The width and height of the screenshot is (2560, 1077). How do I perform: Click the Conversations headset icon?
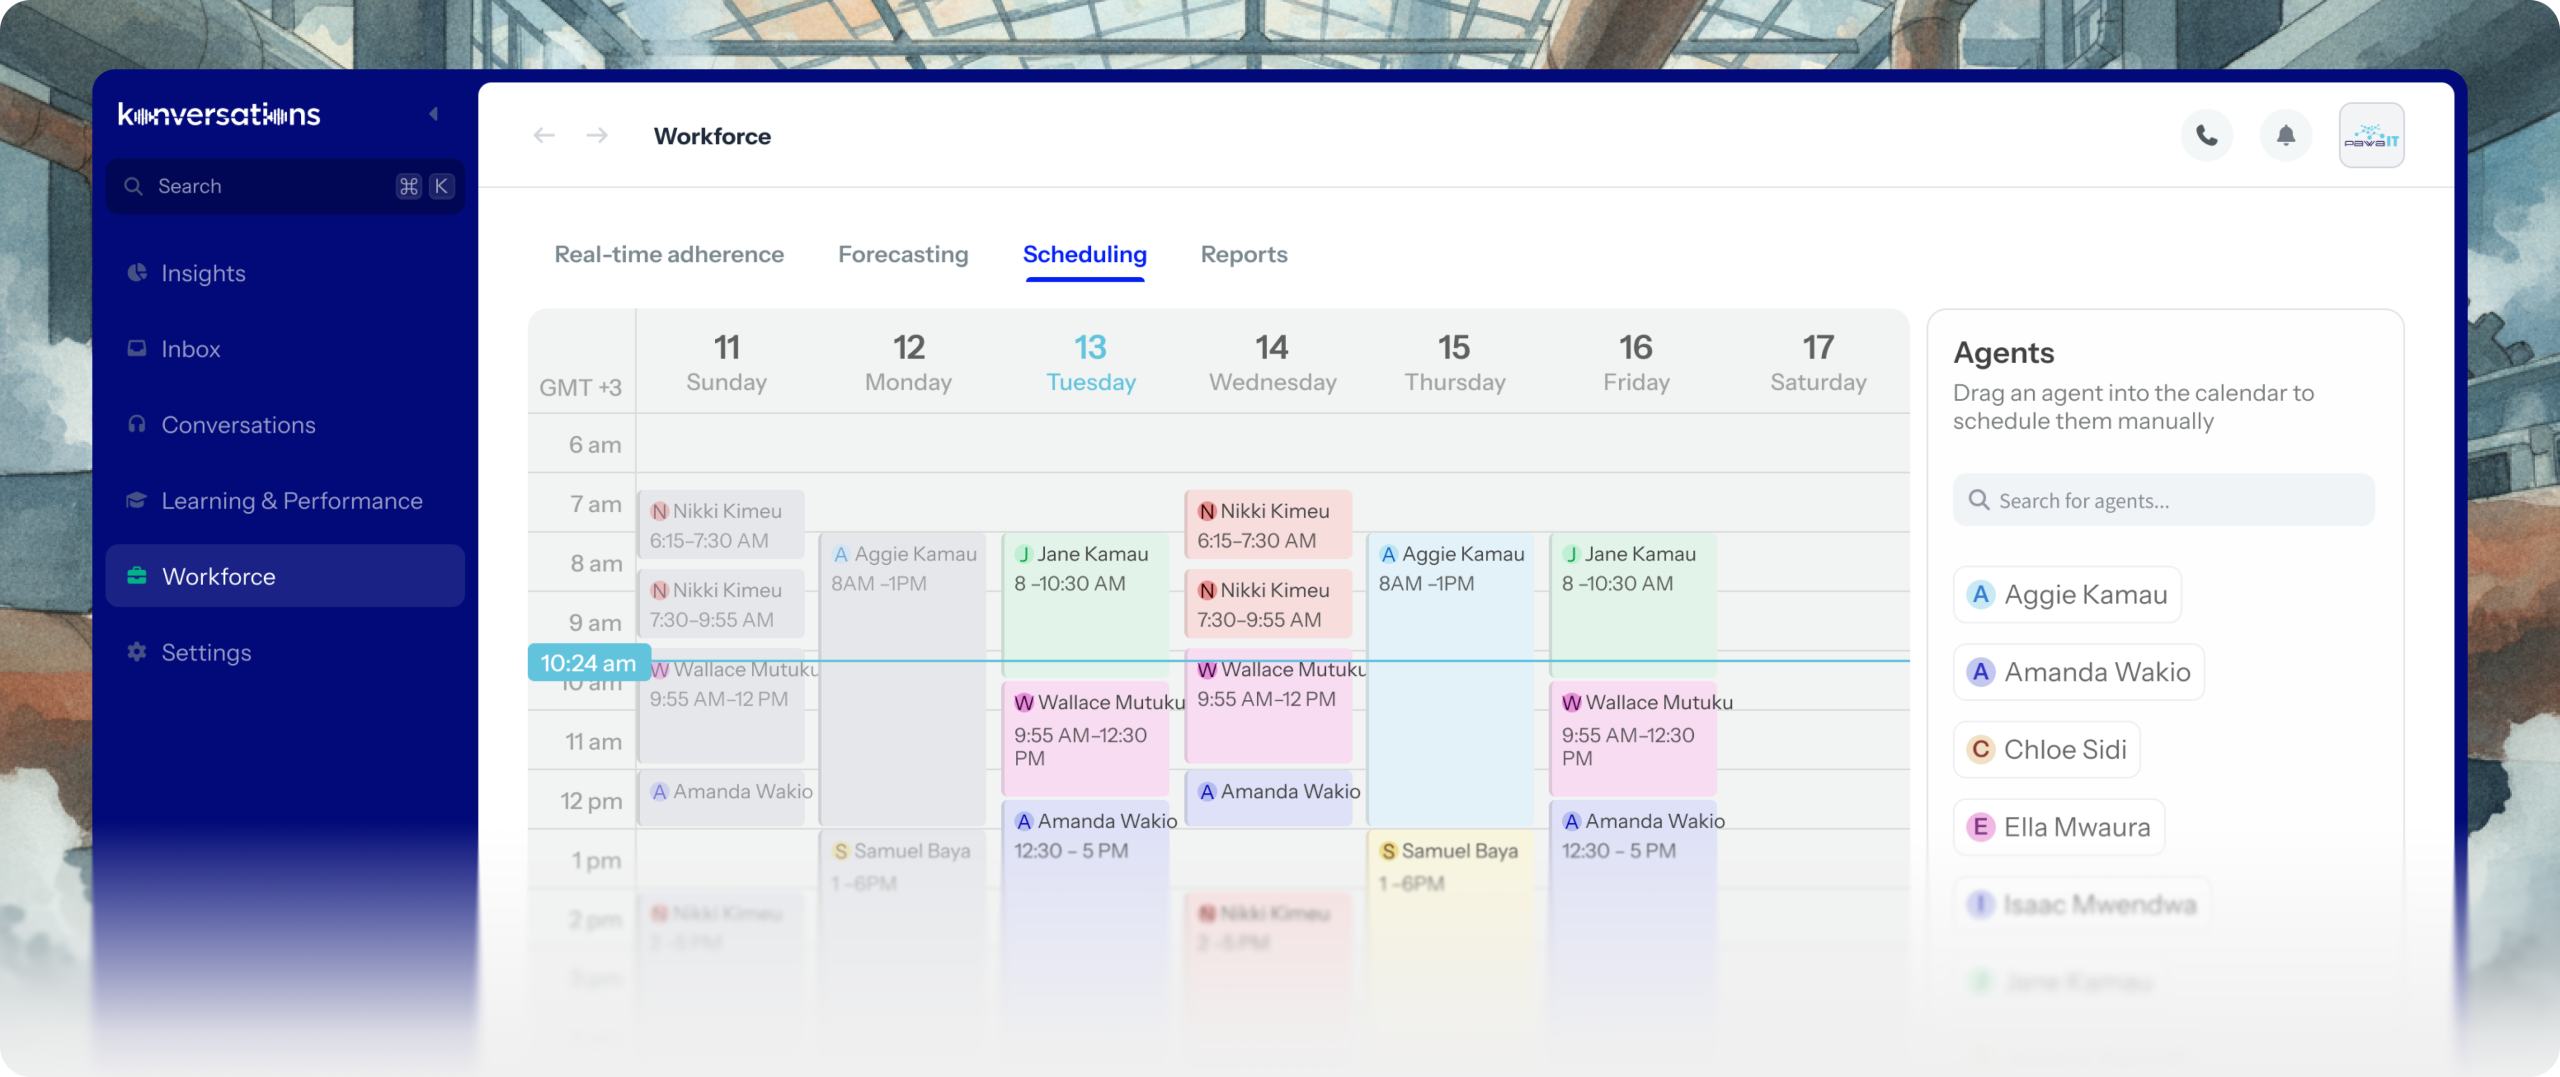(x=137, y=424)
